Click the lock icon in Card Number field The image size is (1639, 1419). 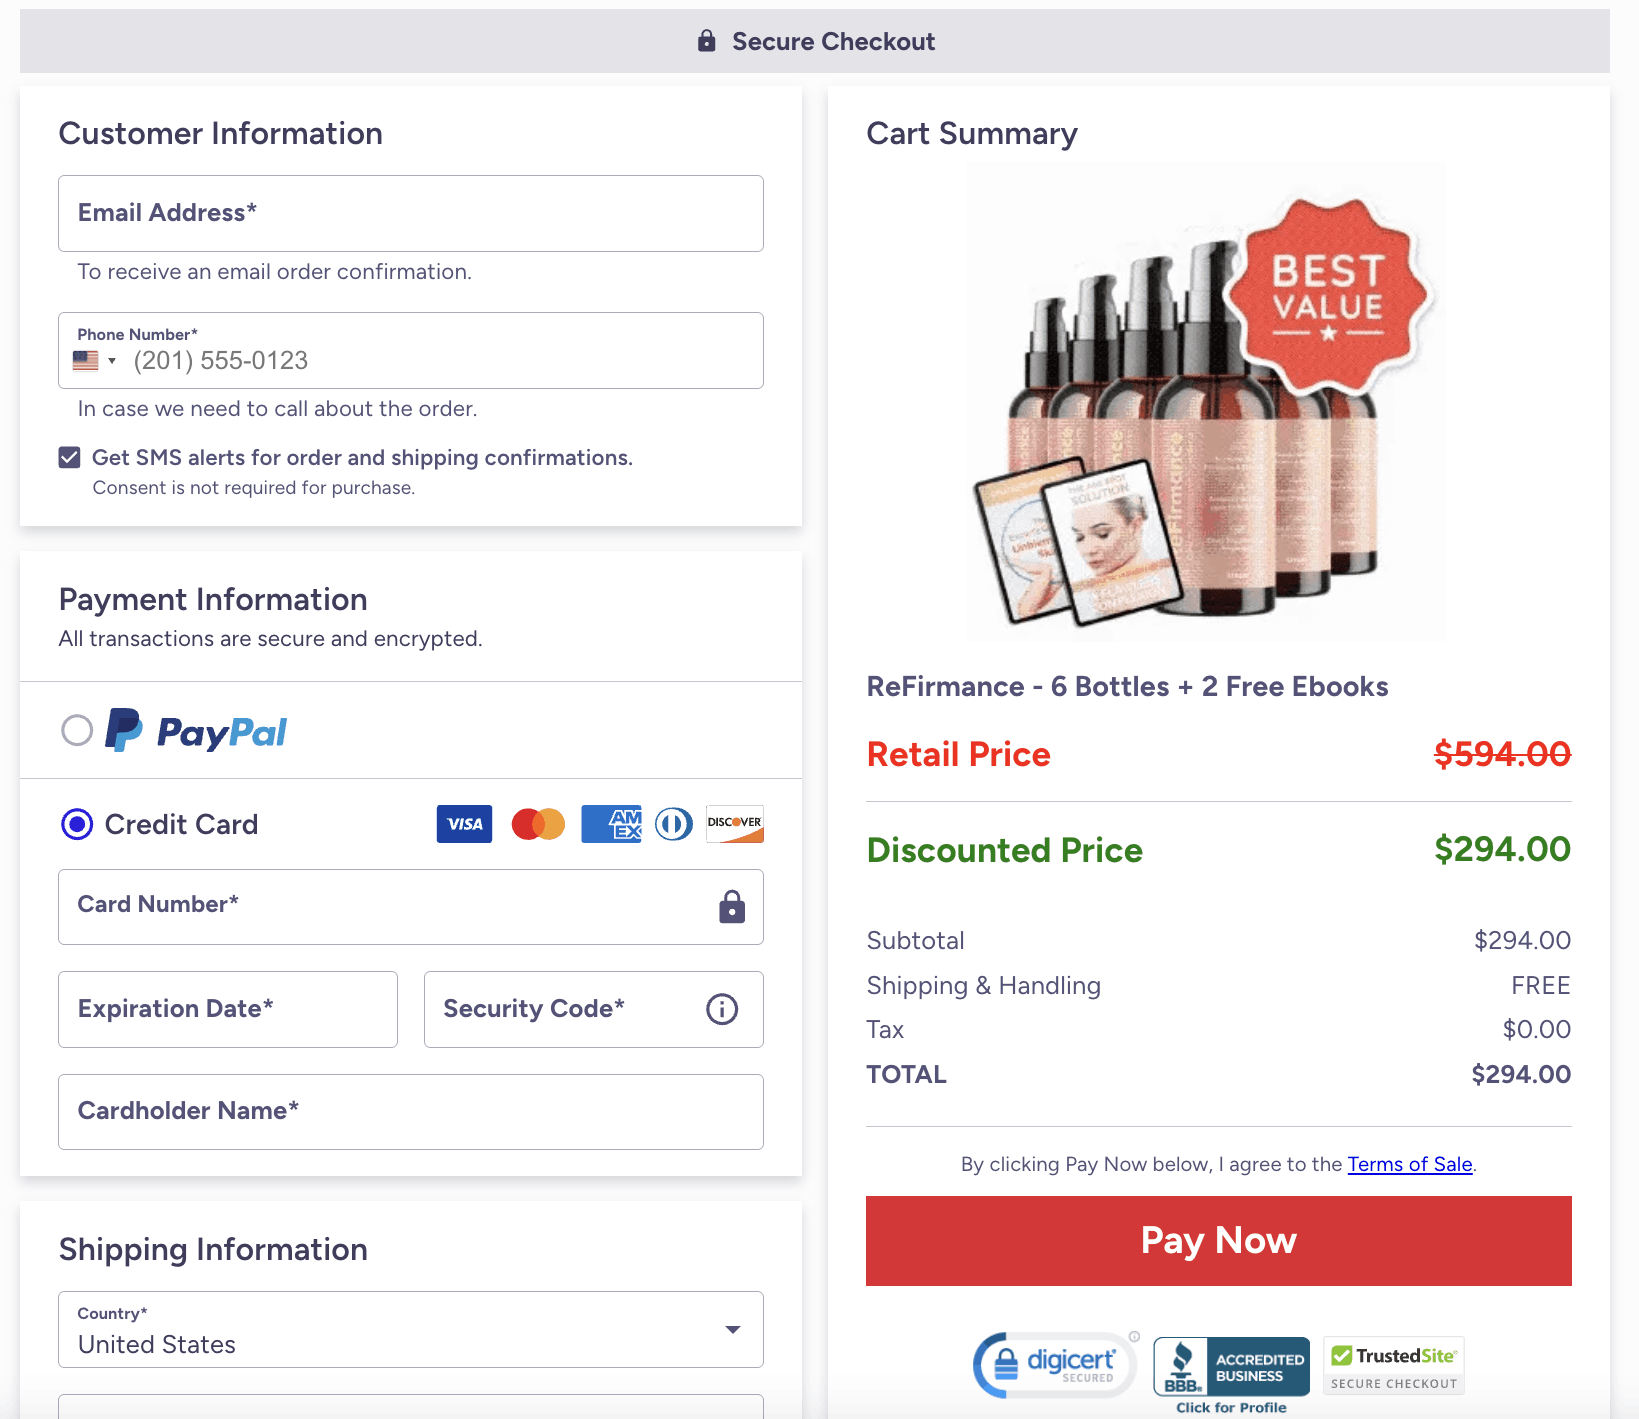[x=731, y=907]
